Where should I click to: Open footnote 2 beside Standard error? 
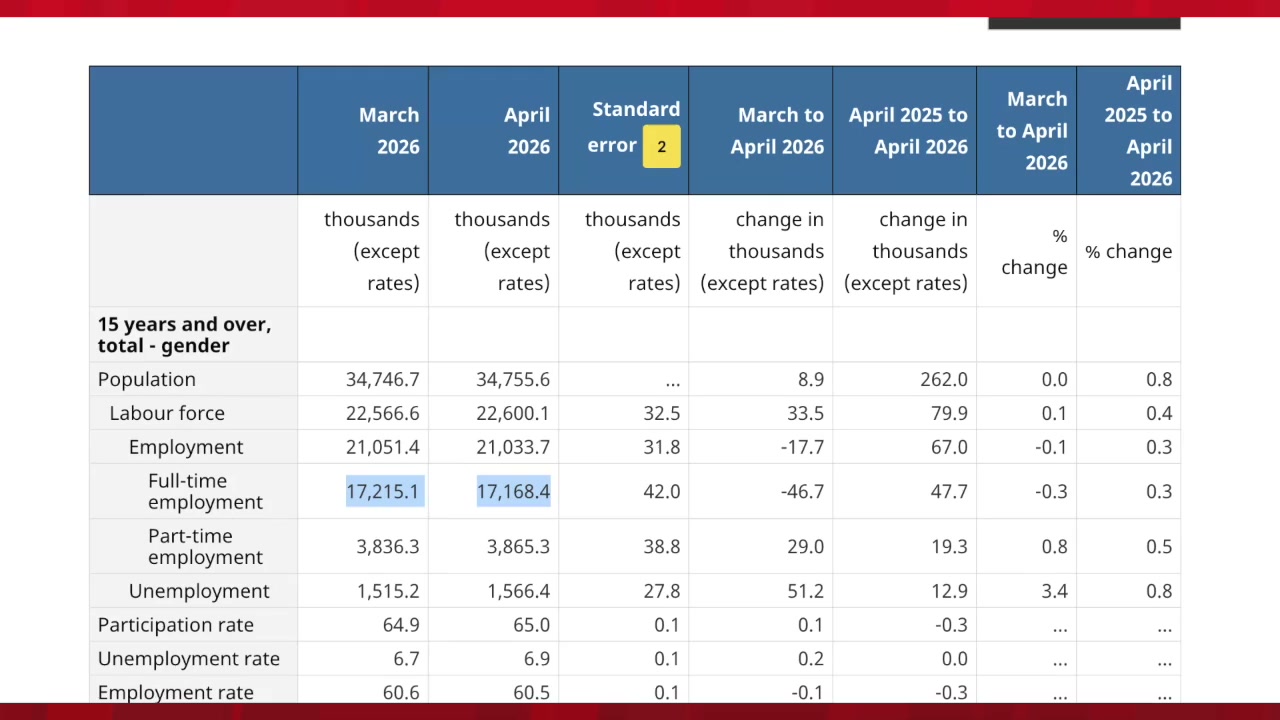(x=661, y=147)
